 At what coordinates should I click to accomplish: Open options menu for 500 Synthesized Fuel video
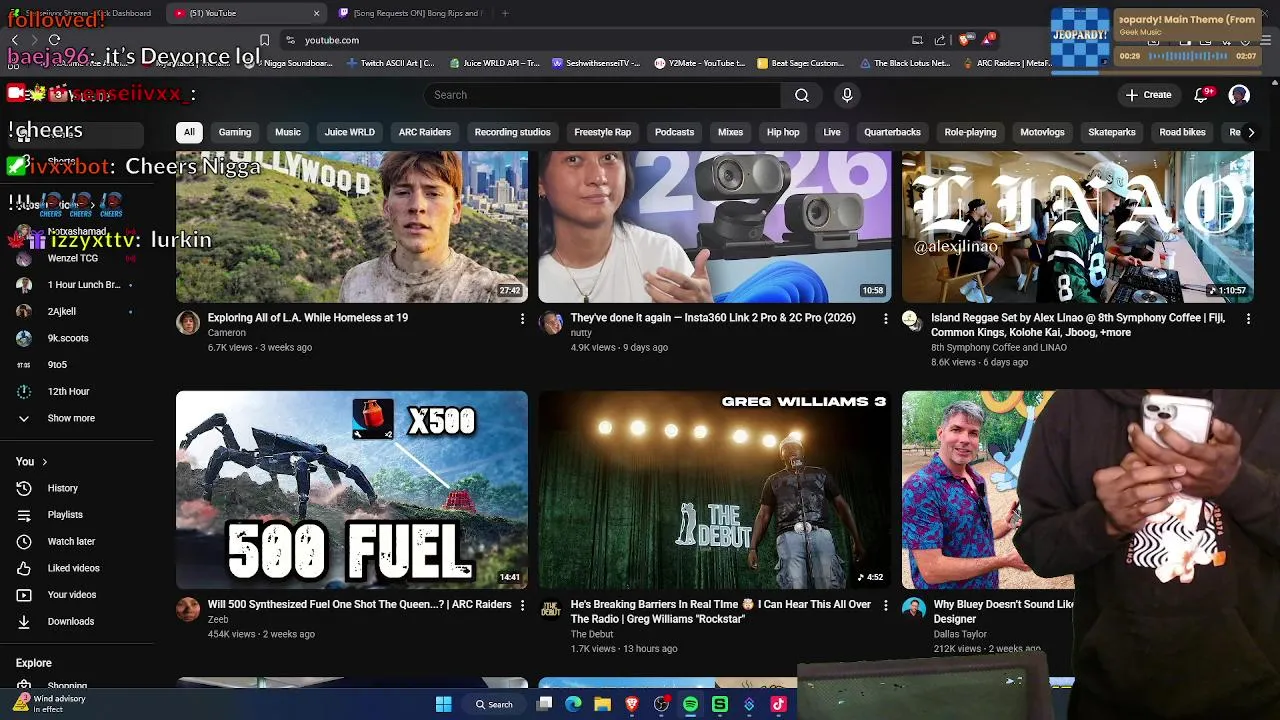pos(522,605)
